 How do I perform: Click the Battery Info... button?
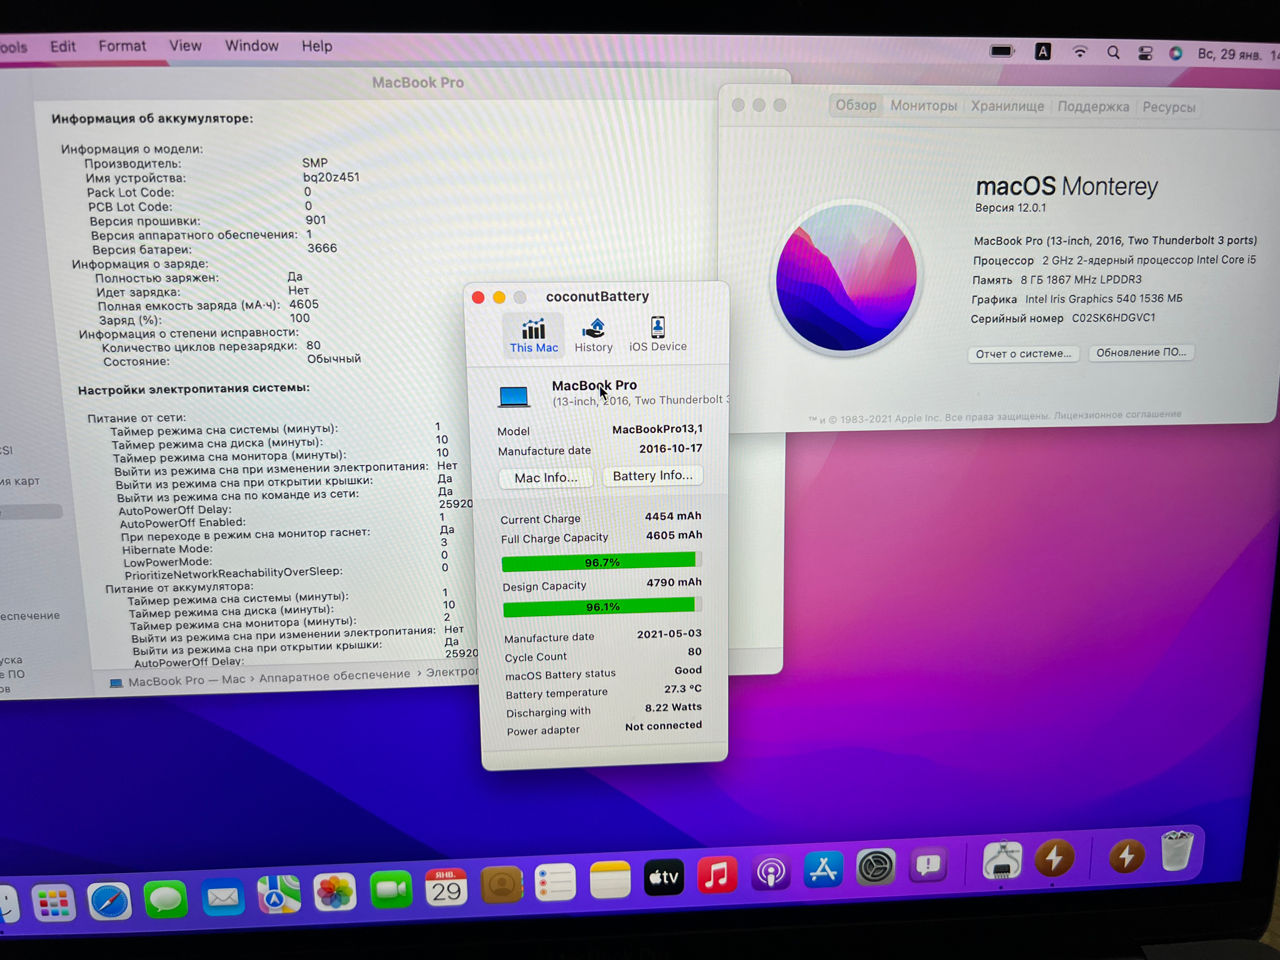[x=652, y=476]
